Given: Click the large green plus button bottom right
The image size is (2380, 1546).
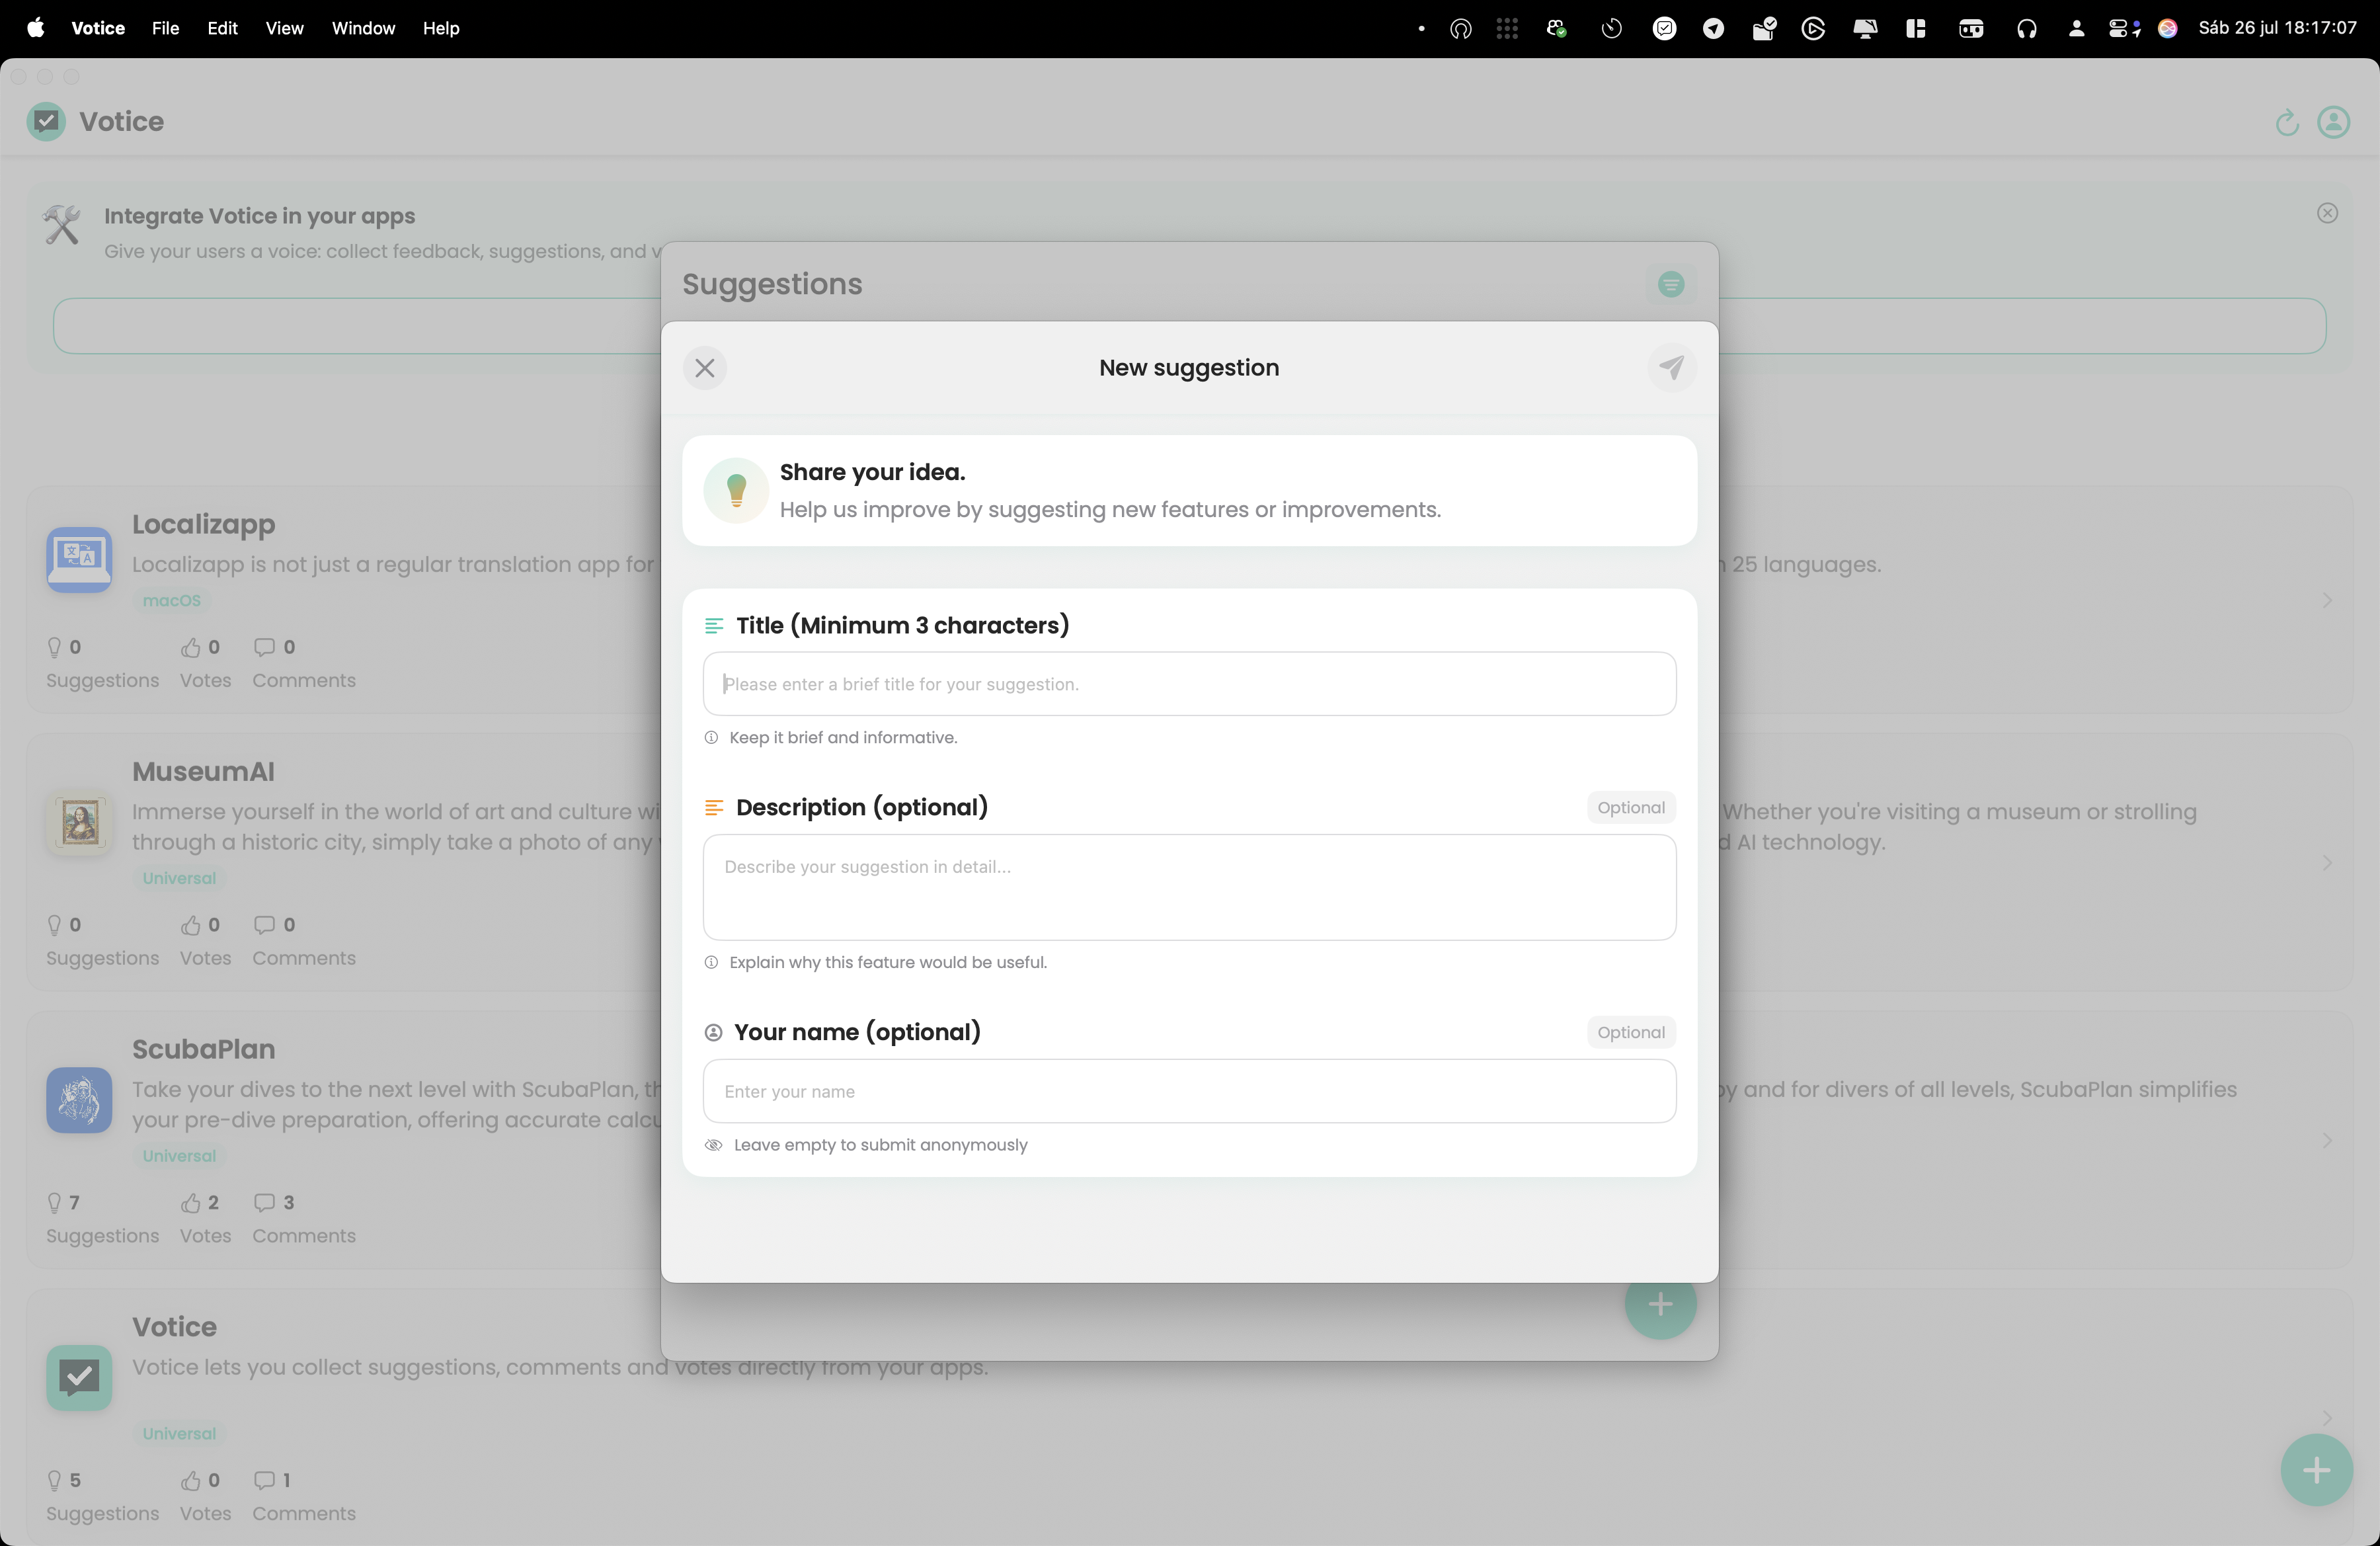Looking at the screenshot, I should pos(2316,1470).
